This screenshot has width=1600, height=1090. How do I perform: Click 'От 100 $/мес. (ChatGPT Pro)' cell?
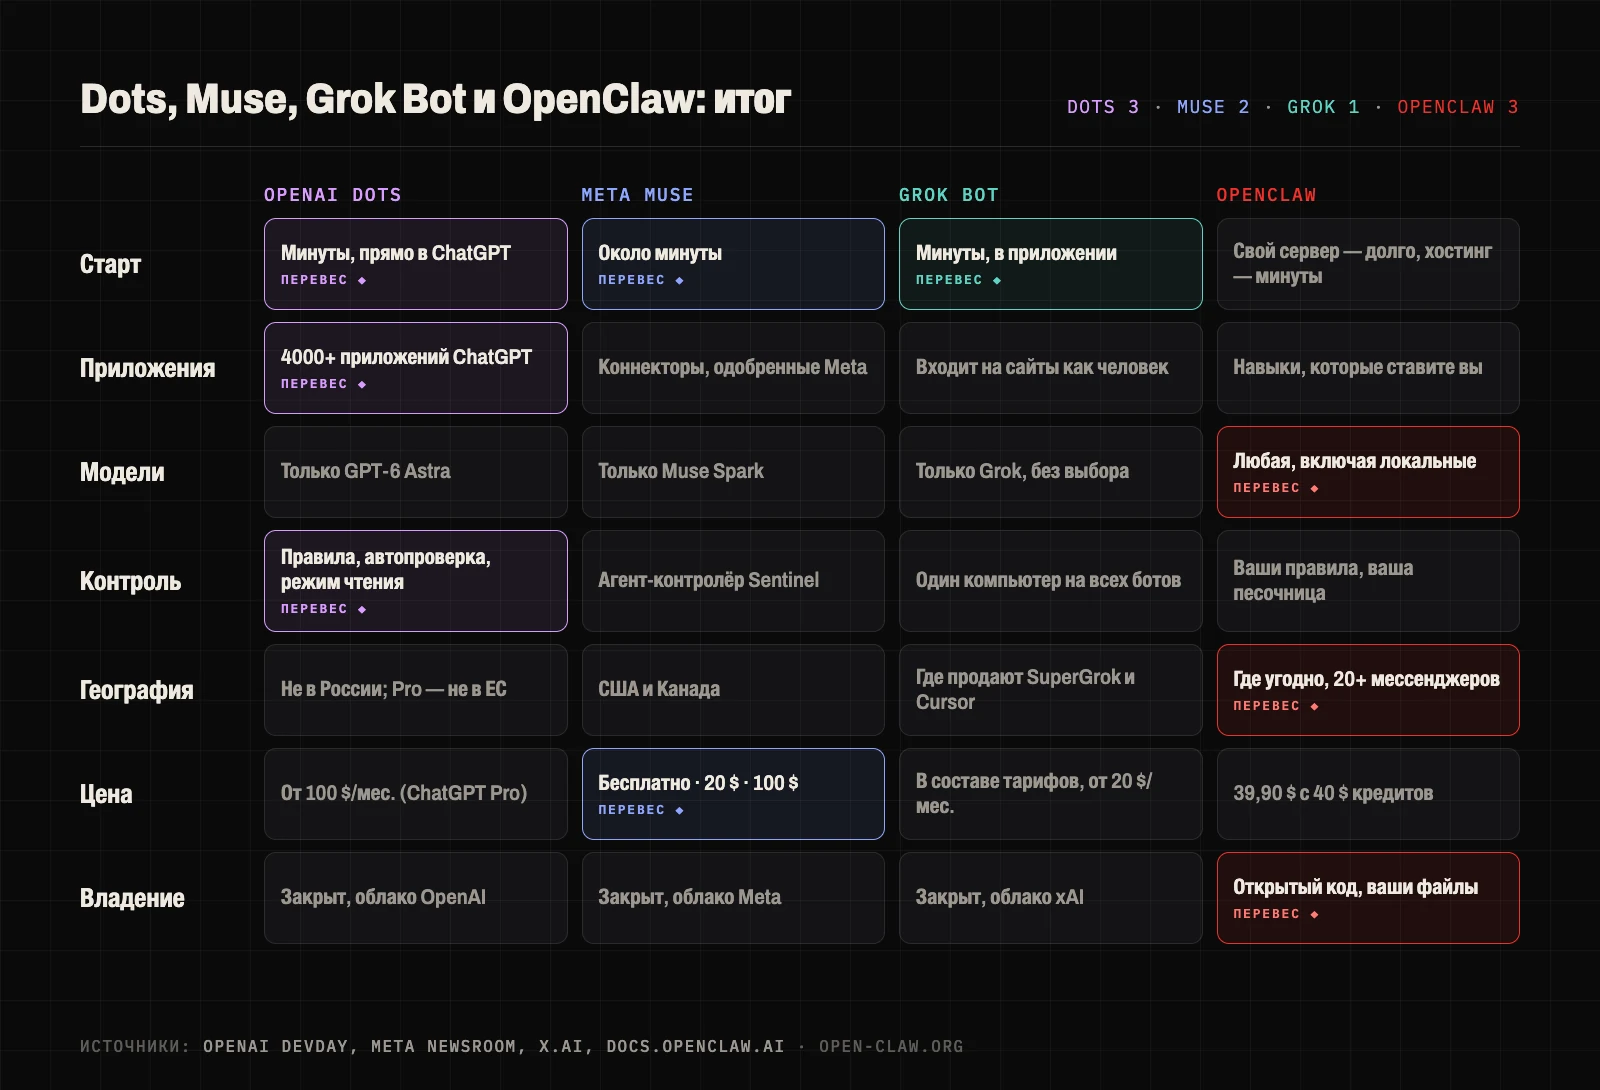click(x=415, y=794)
